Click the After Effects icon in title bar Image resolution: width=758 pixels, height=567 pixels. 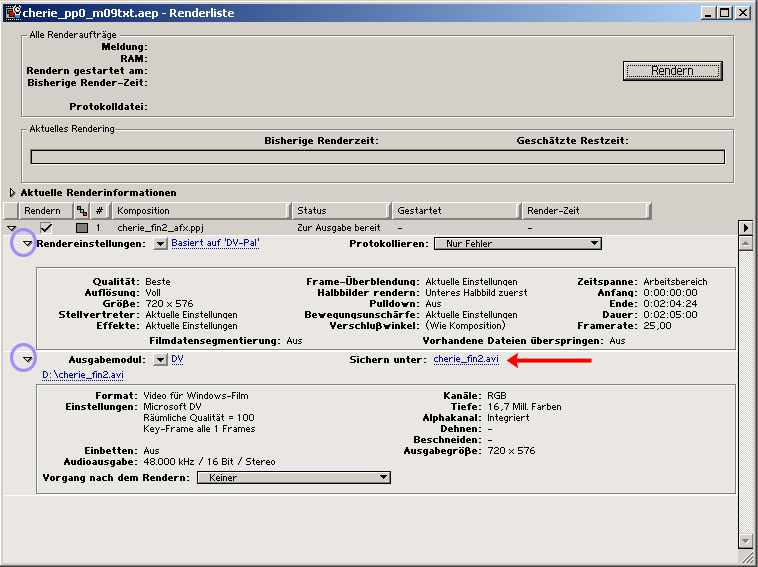click(x=13, y=13)
